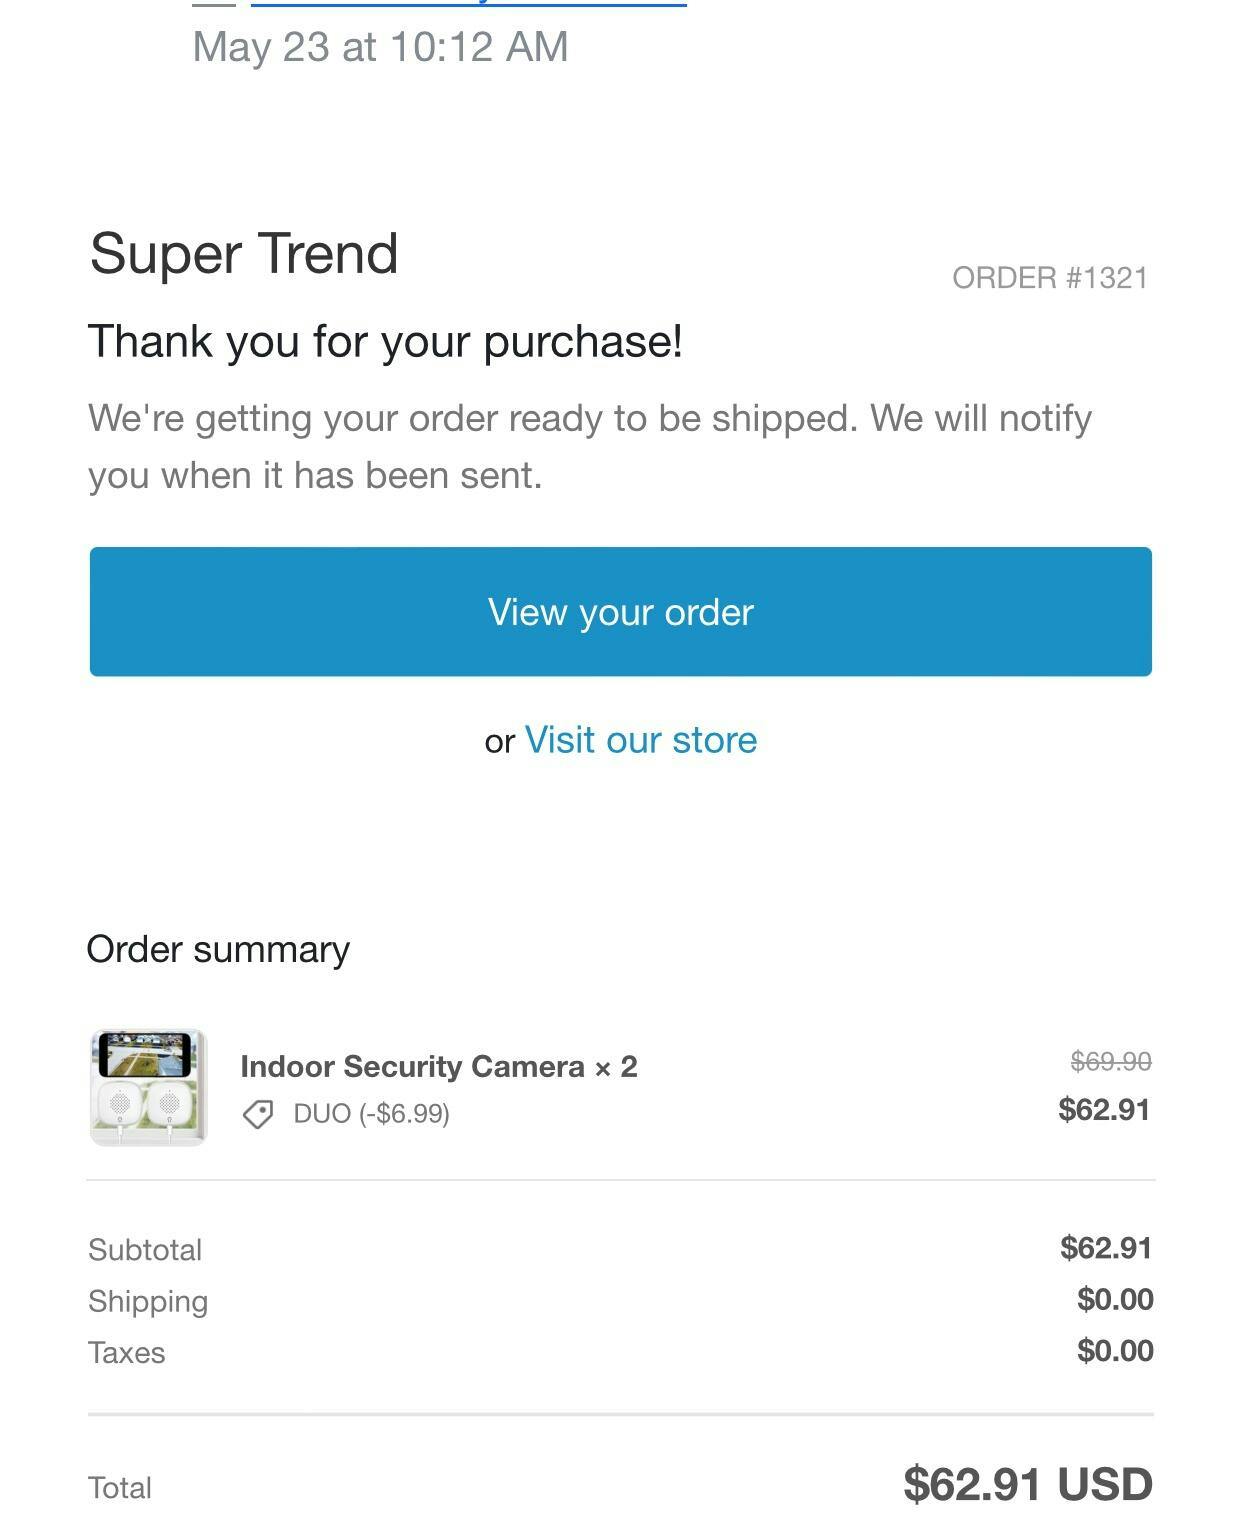Click the $62.91 item price under $69.90
Image resolution: width=1242 pixels, height=1516 pixels.
[1105, 1109]
